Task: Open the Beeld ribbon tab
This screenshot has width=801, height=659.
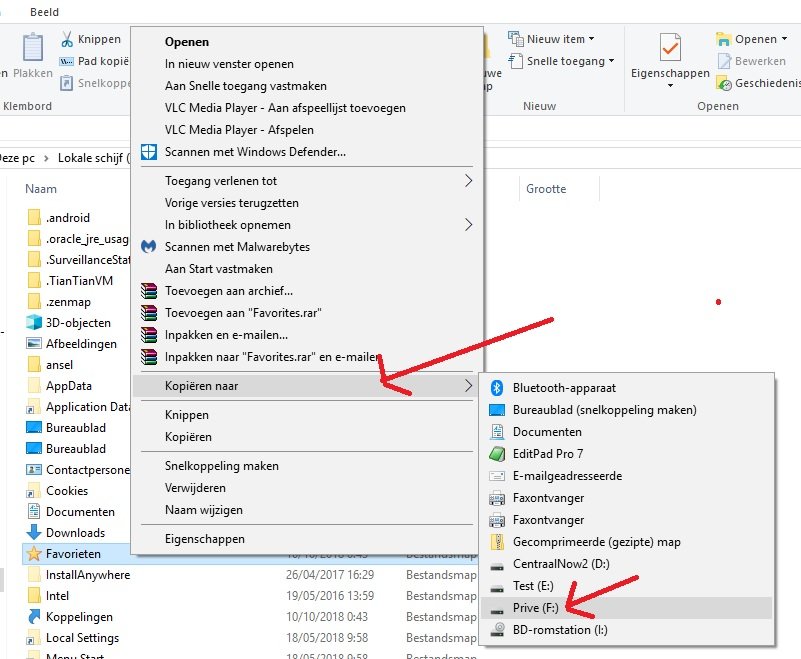Action: 44,12
